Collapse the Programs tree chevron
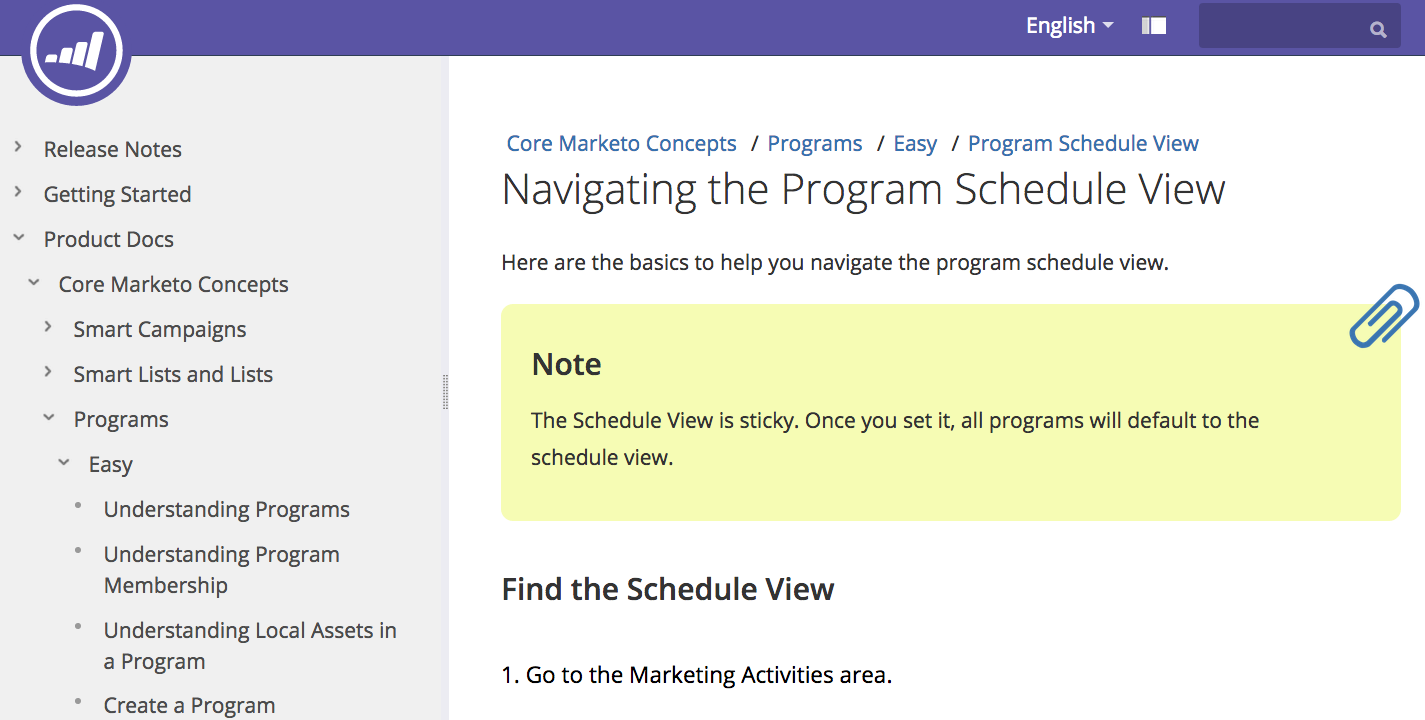 (x=48, y=418)
